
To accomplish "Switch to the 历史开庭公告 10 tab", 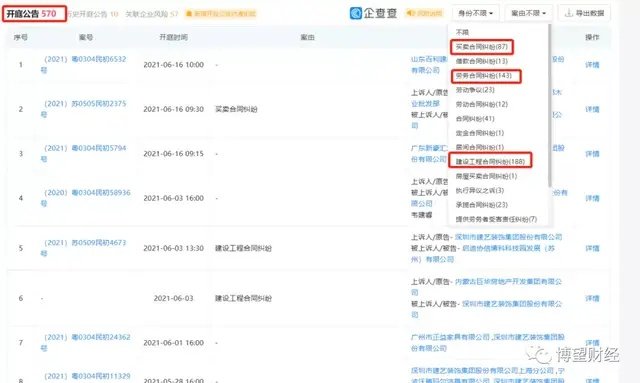I will coord(93,14).
